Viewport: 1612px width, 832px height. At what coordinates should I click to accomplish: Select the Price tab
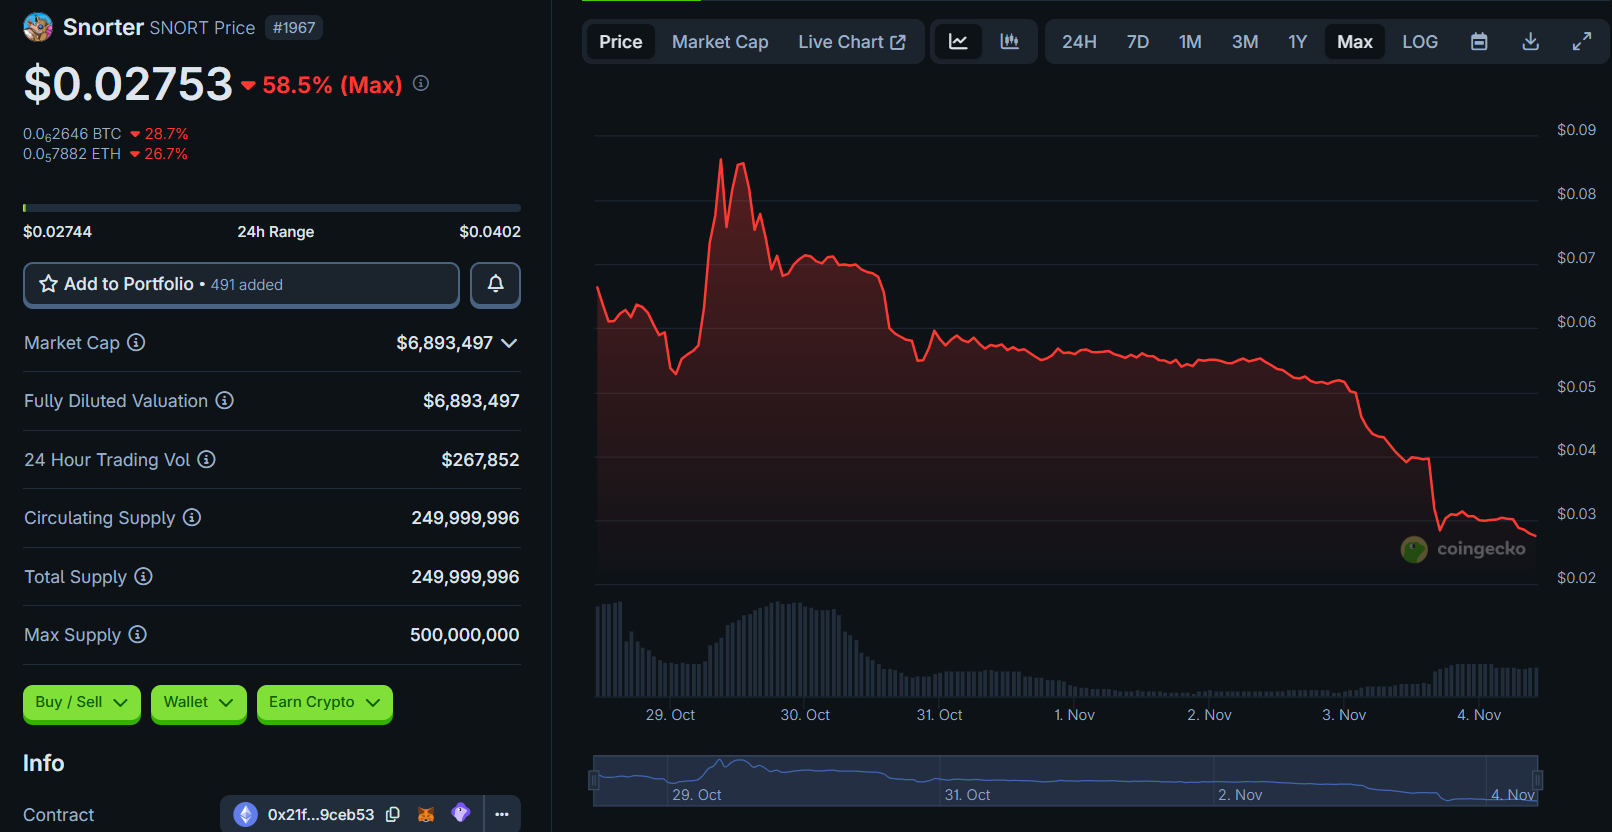coord(620,42)
